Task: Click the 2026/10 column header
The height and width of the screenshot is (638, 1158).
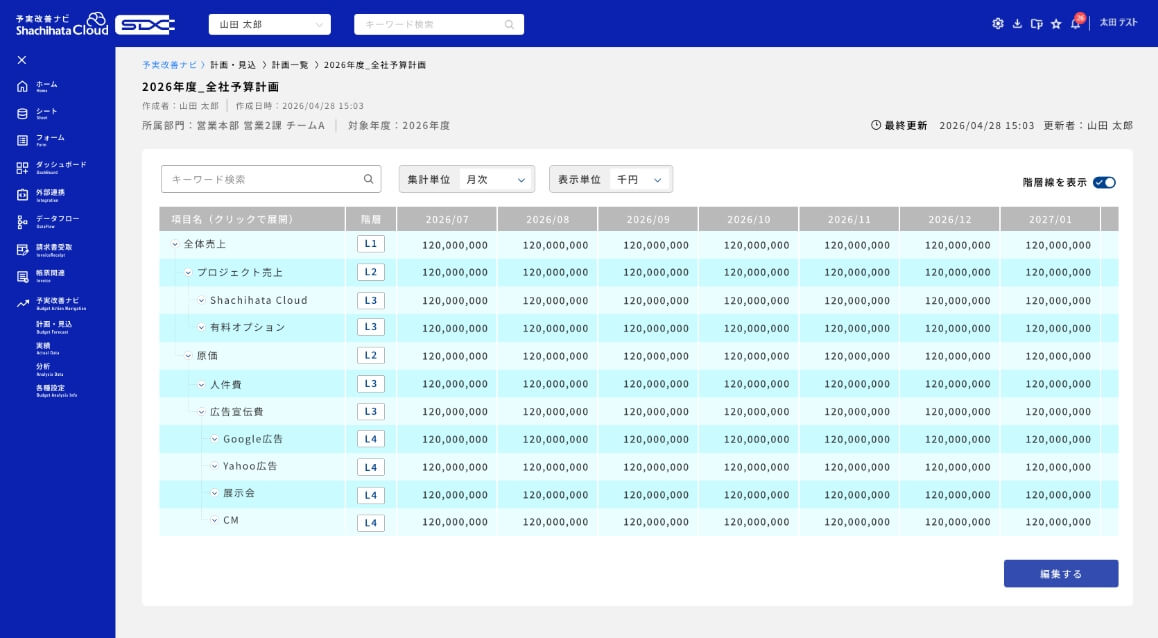Action: [748, 219]
